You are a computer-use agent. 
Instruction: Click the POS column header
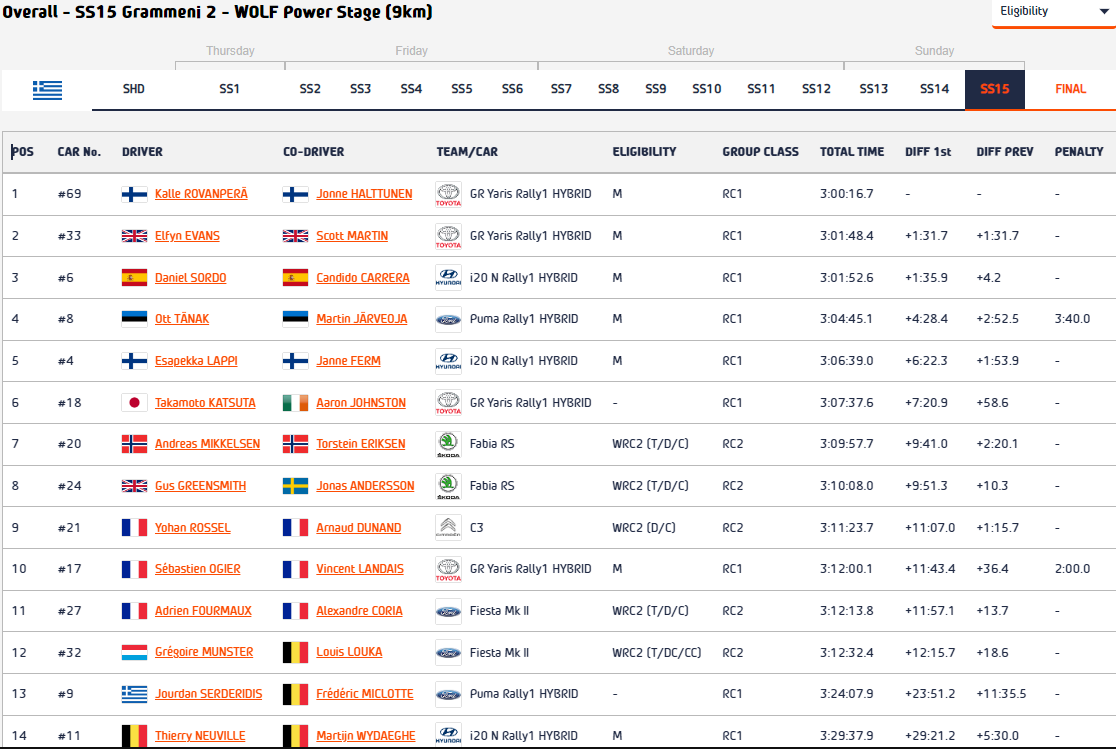(x=22, y=152)
